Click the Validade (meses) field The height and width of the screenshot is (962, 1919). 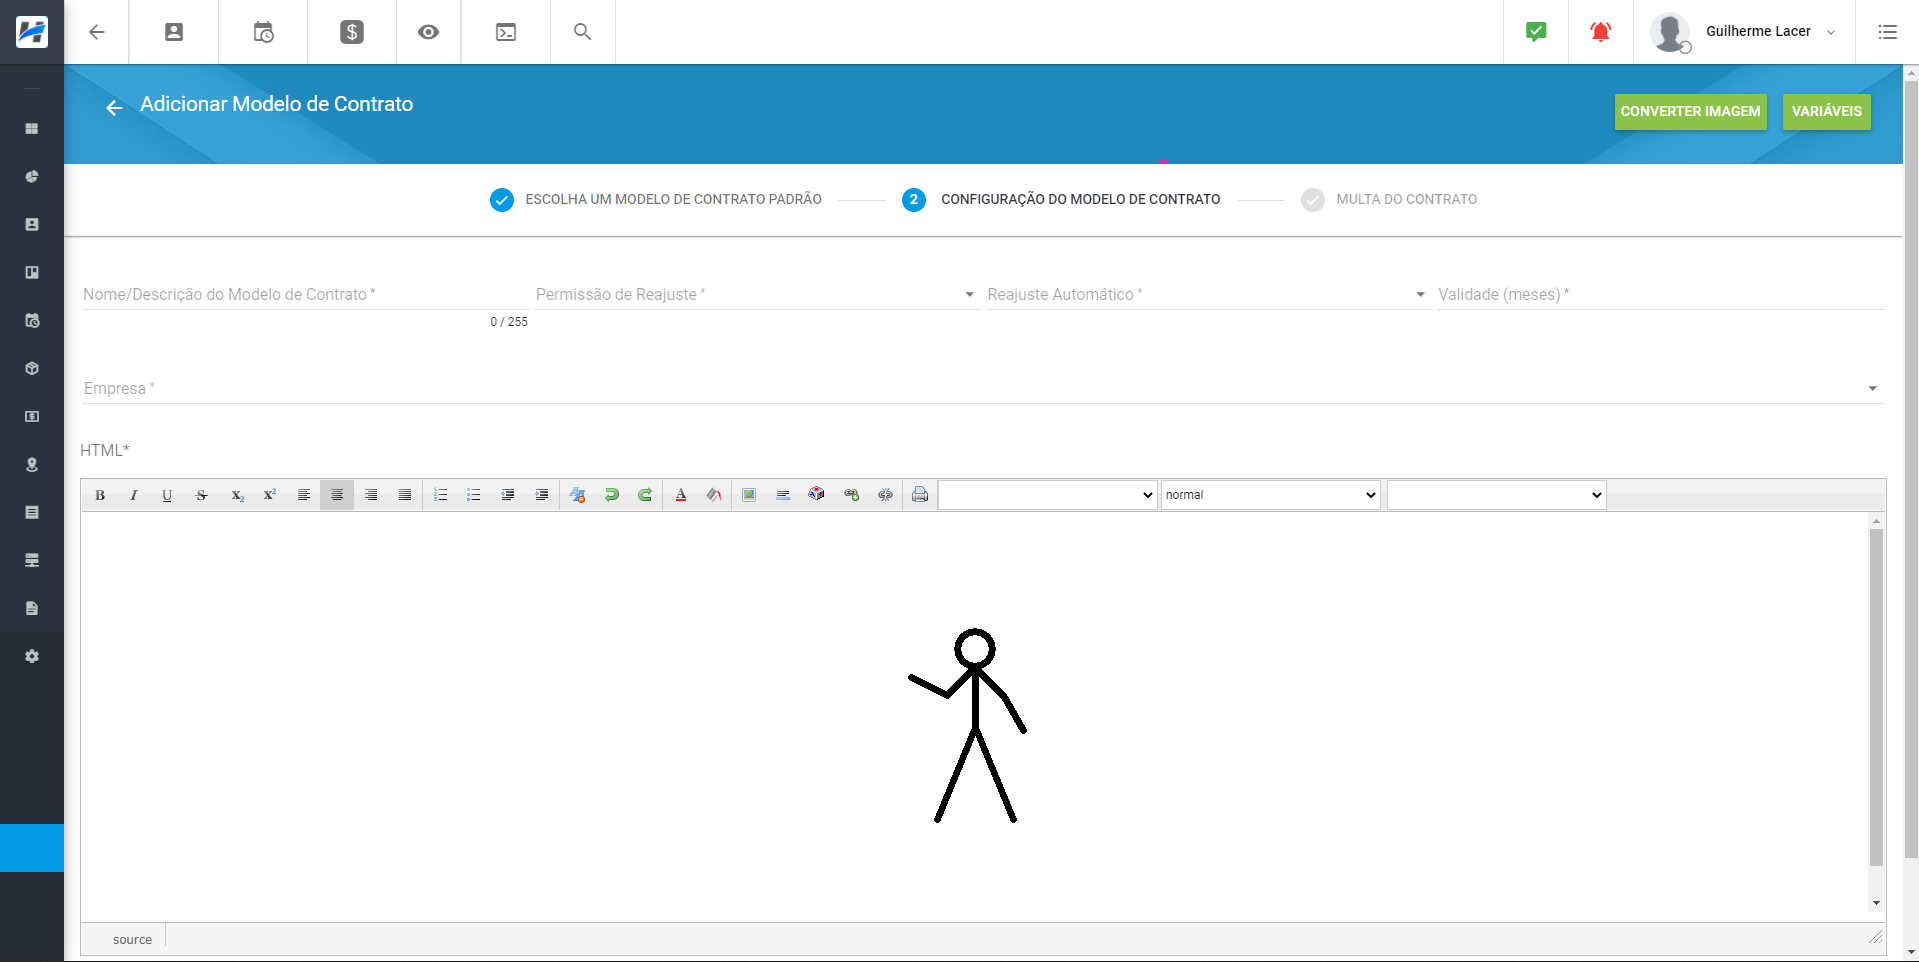pos(1660,294)
